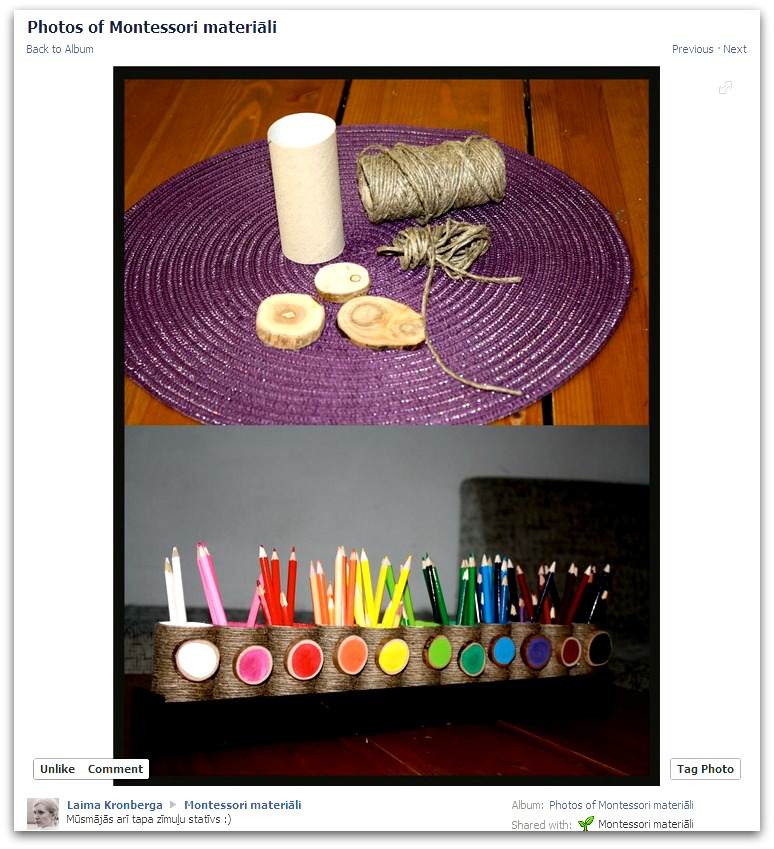Screen dimensions: 774x849
Task: Open album link Photos of Montessori materiāli
Action: point(621,805)
